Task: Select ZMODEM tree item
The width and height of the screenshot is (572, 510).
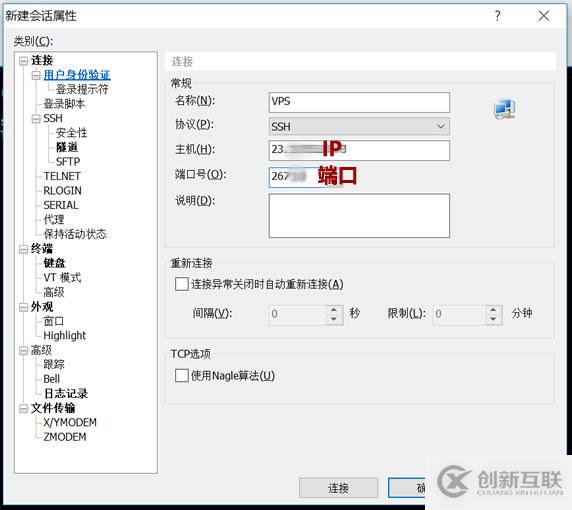Action: [x=65, y=437]
